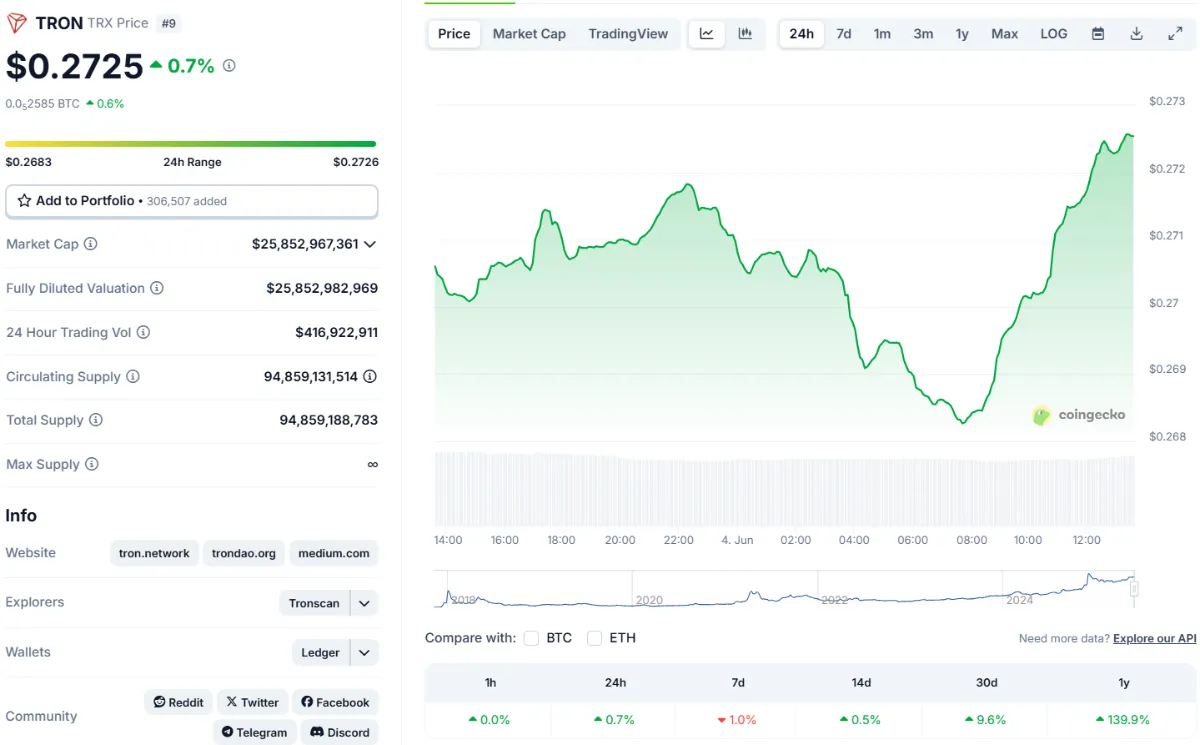Click the 14d 0.5% performance cell
The width and height of the screenshot is (1200, 745).
(861, 719)
